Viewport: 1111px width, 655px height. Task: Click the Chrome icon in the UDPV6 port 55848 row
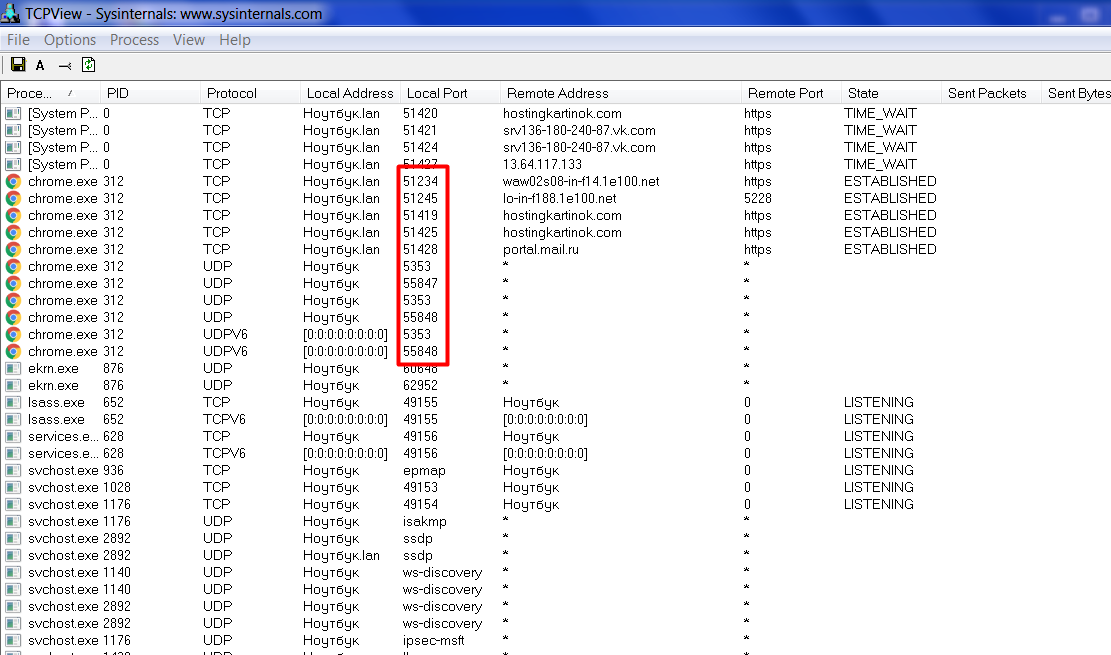point(13,352)
